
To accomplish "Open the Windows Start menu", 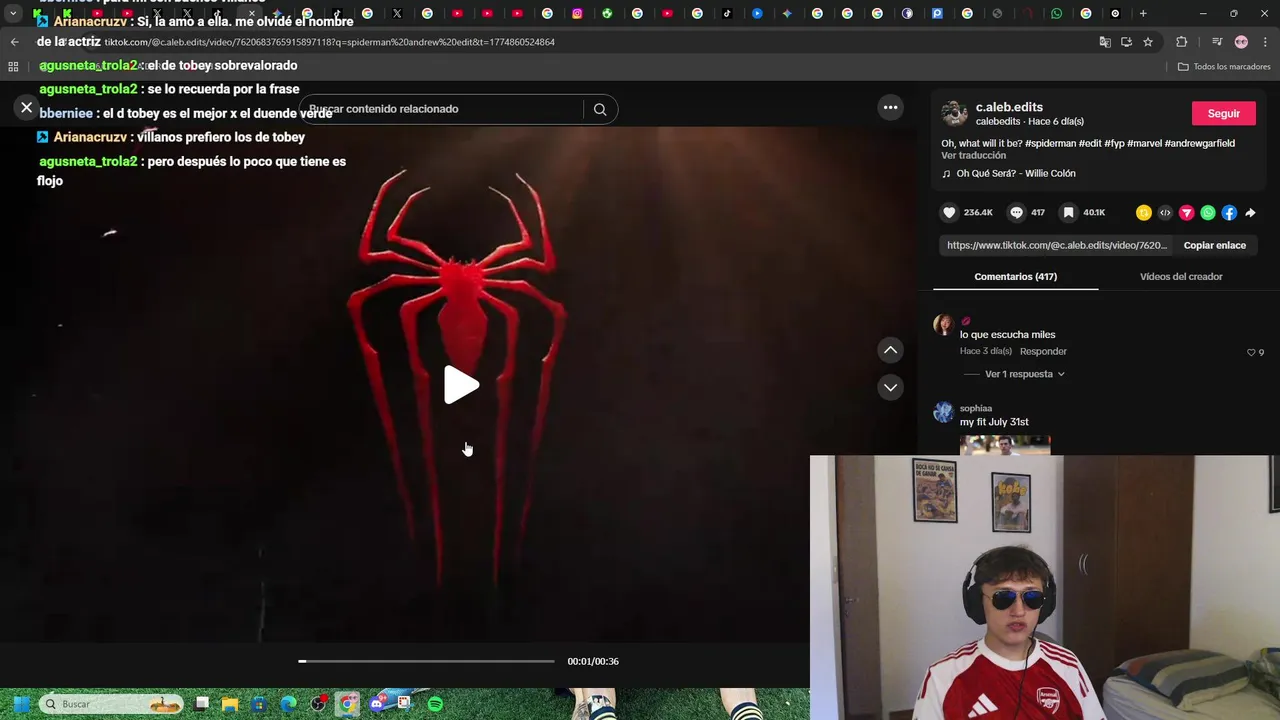I will pos(20,704).
